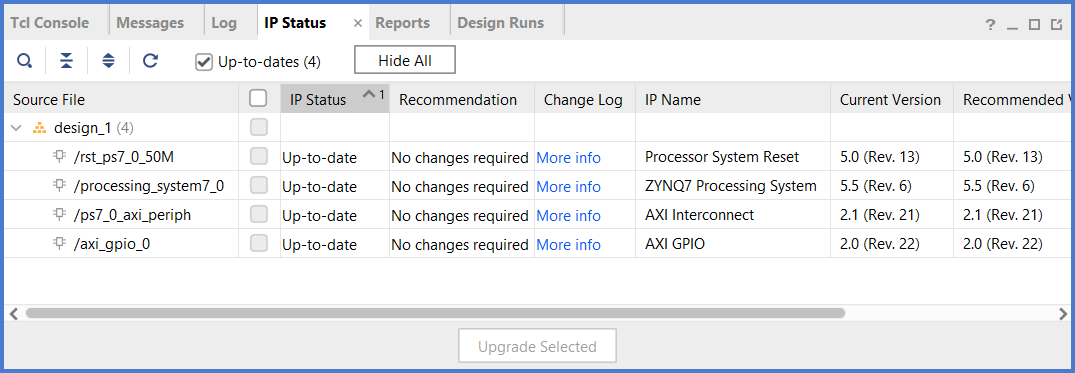1075x373 pixels.
Task: Click the design_1 block design icon
Action: click(x=40, y=128)
